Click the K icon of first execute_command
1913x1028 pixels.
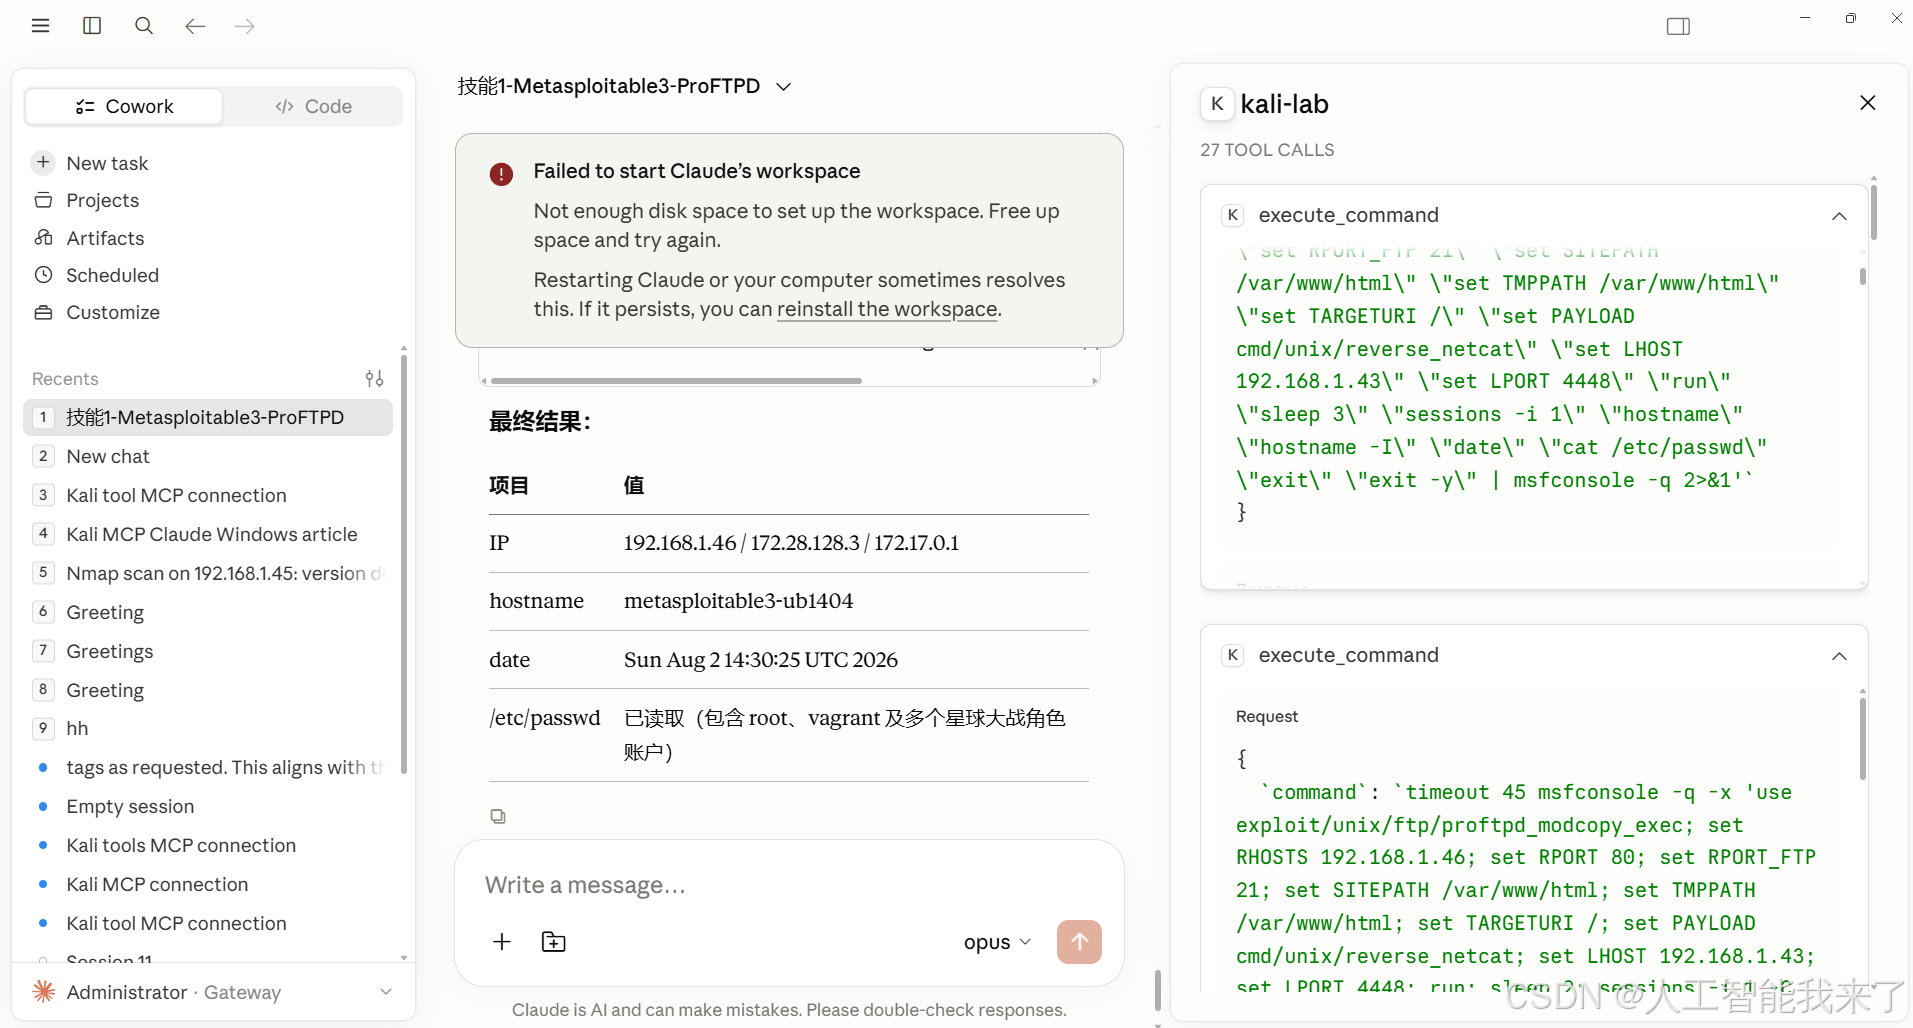(x=1233, y=215)
